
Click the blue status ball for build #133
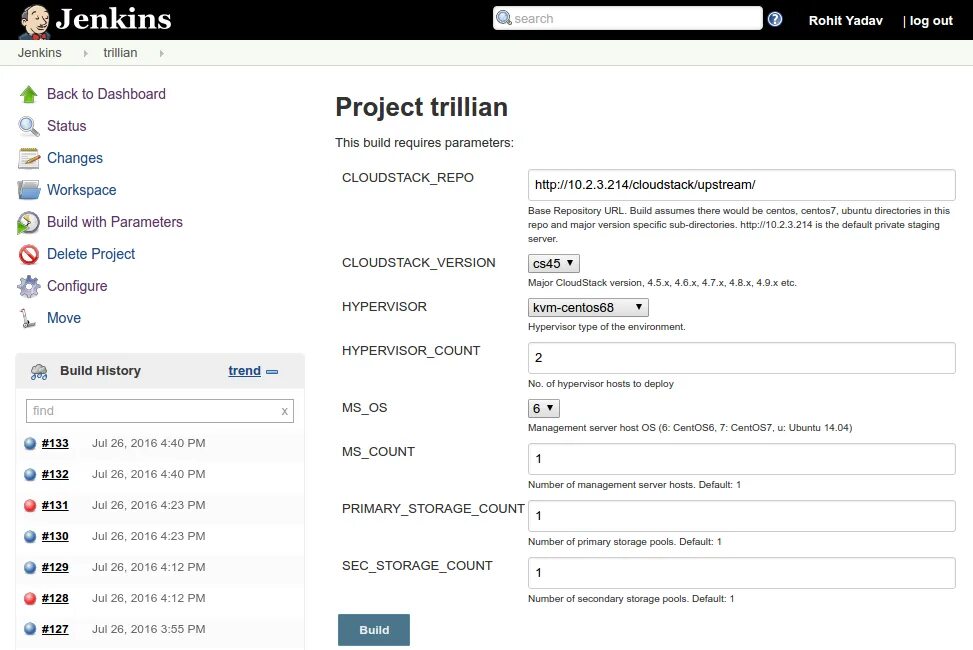tap(30, 443)
